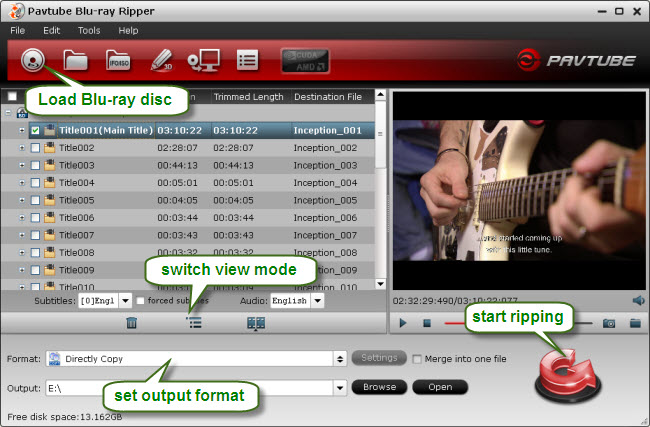
Task: Click the Title002 clip icon
Action: (49, 148)
